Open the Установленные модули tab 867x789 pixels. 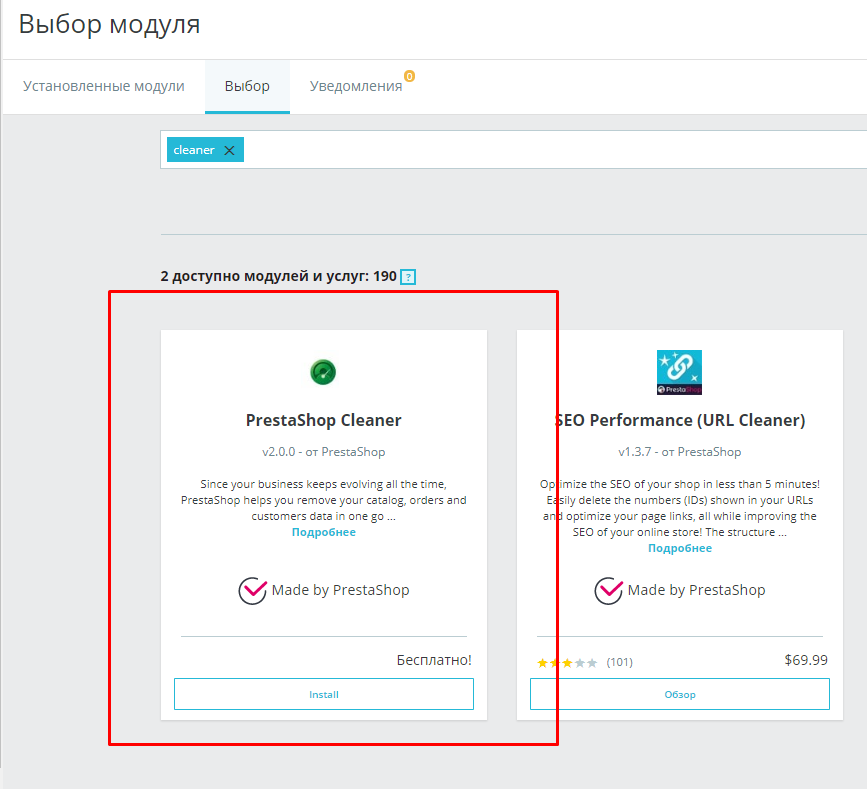[x=103, y=86]
